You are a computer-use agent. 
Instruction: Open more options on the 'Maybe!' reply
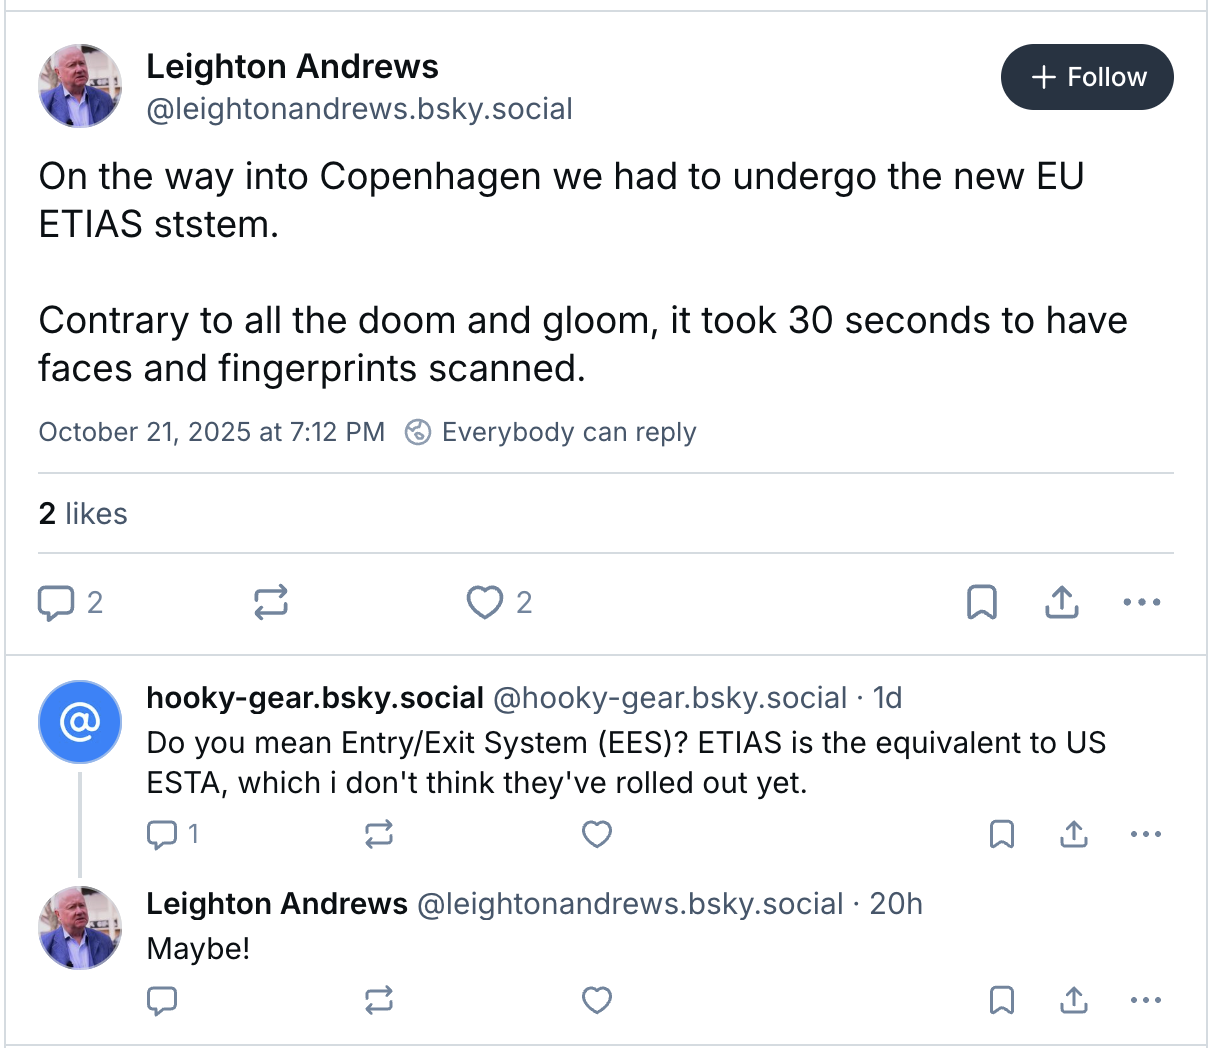pyautogui.click(x=1146, y=1000)
